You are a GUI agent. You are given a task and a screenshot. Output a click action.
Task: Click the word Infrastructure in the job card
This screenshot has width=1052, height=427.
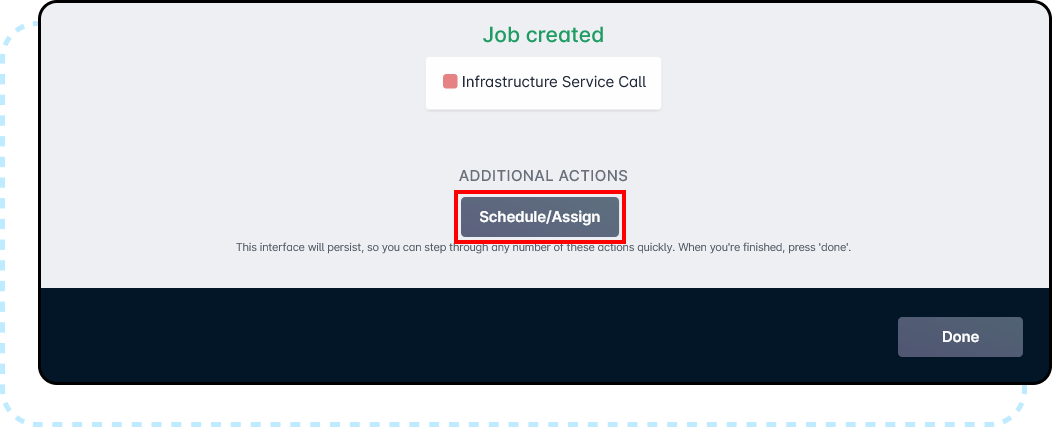(x=509, y=82)
